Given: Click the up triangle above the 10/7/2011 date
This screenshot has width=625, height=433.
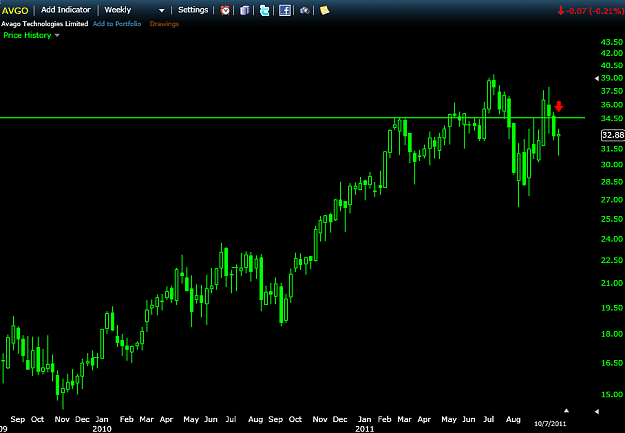Looking at the screenshot, I should (566, 410).
